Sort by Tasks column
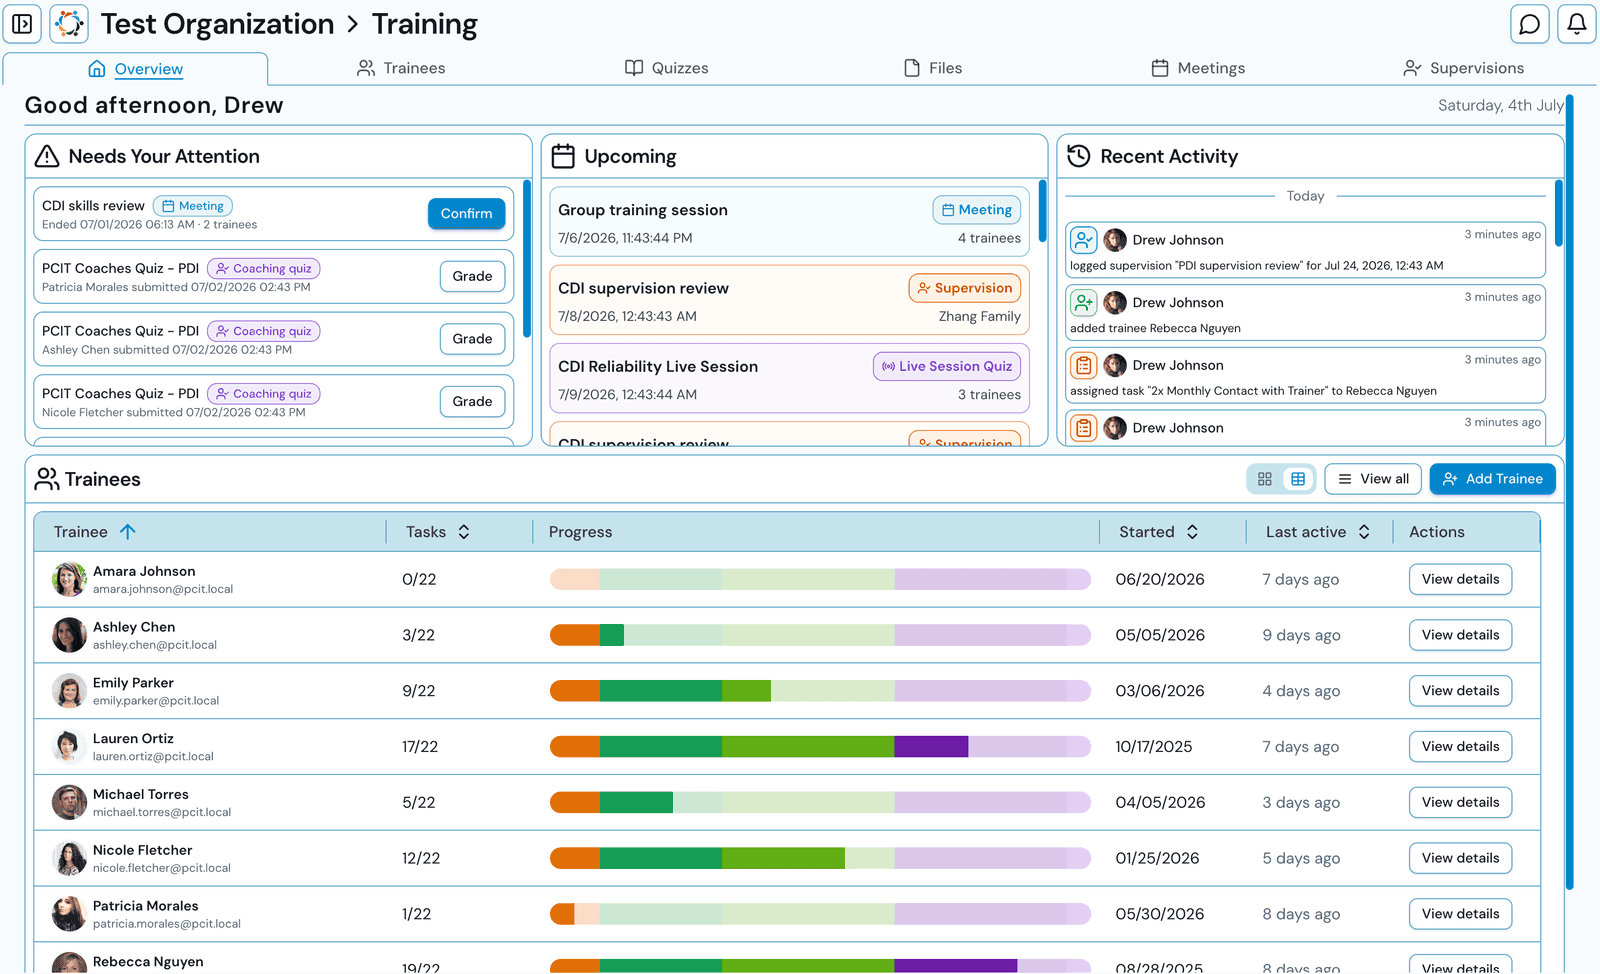The width and height of the screenshot is (1600, 974). coord(438,532)
